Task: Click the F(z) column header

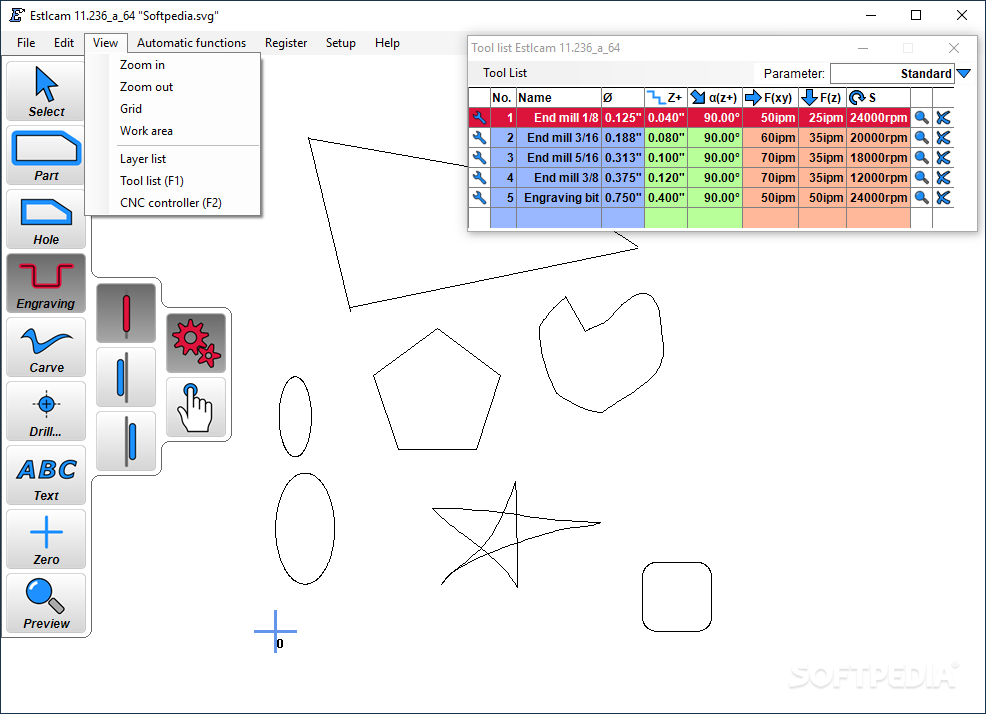Action: [822, 98]
